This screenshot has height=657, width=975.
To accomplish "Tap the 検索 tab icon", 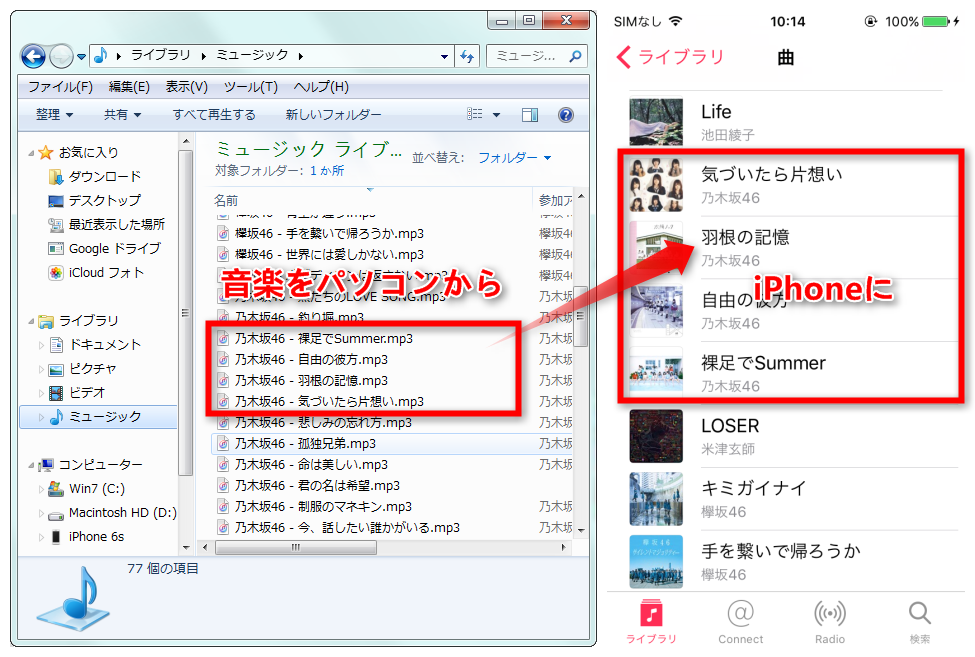I will coord(919,613).
